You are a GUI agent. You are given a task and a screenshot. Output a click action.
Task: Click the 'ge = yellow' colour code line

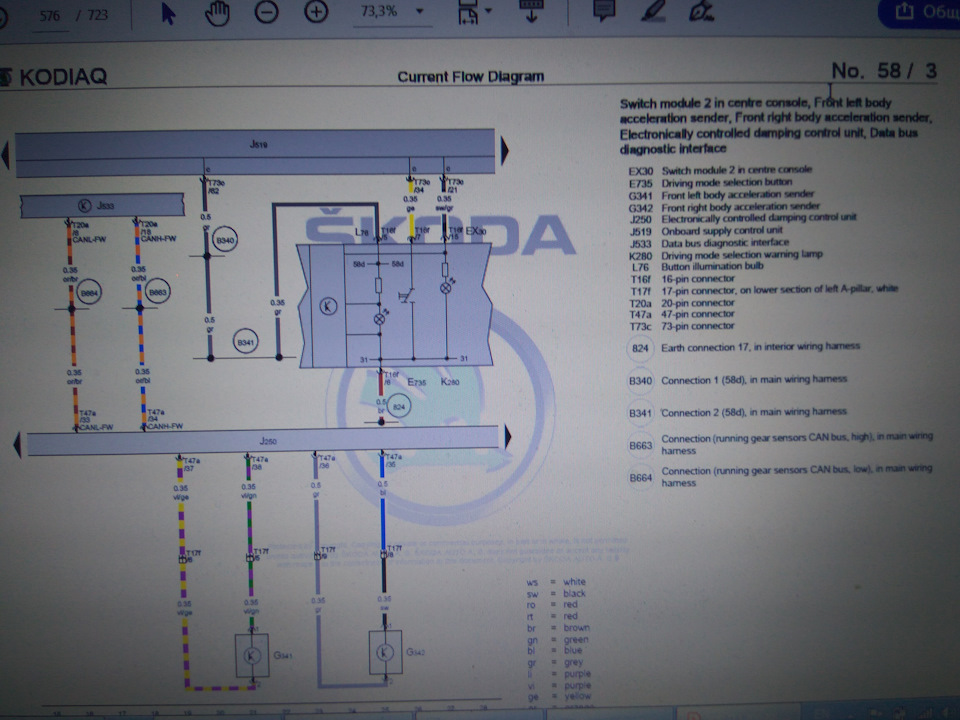click(559, 696)
